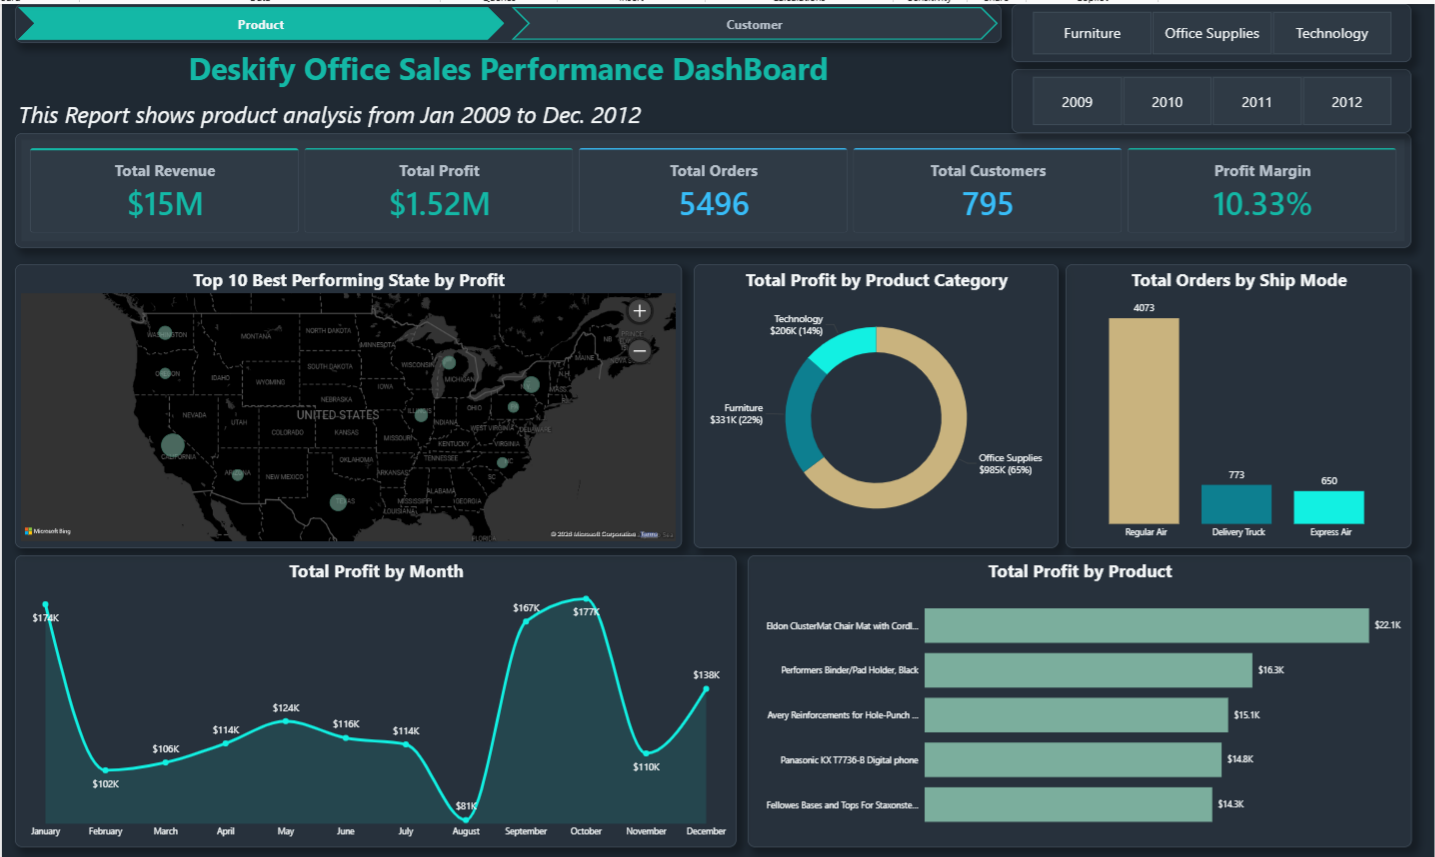This screenshot has width=1435, height=857.
Task: Select the Texas bubble on the map
Action: click(x=338, y=502)
